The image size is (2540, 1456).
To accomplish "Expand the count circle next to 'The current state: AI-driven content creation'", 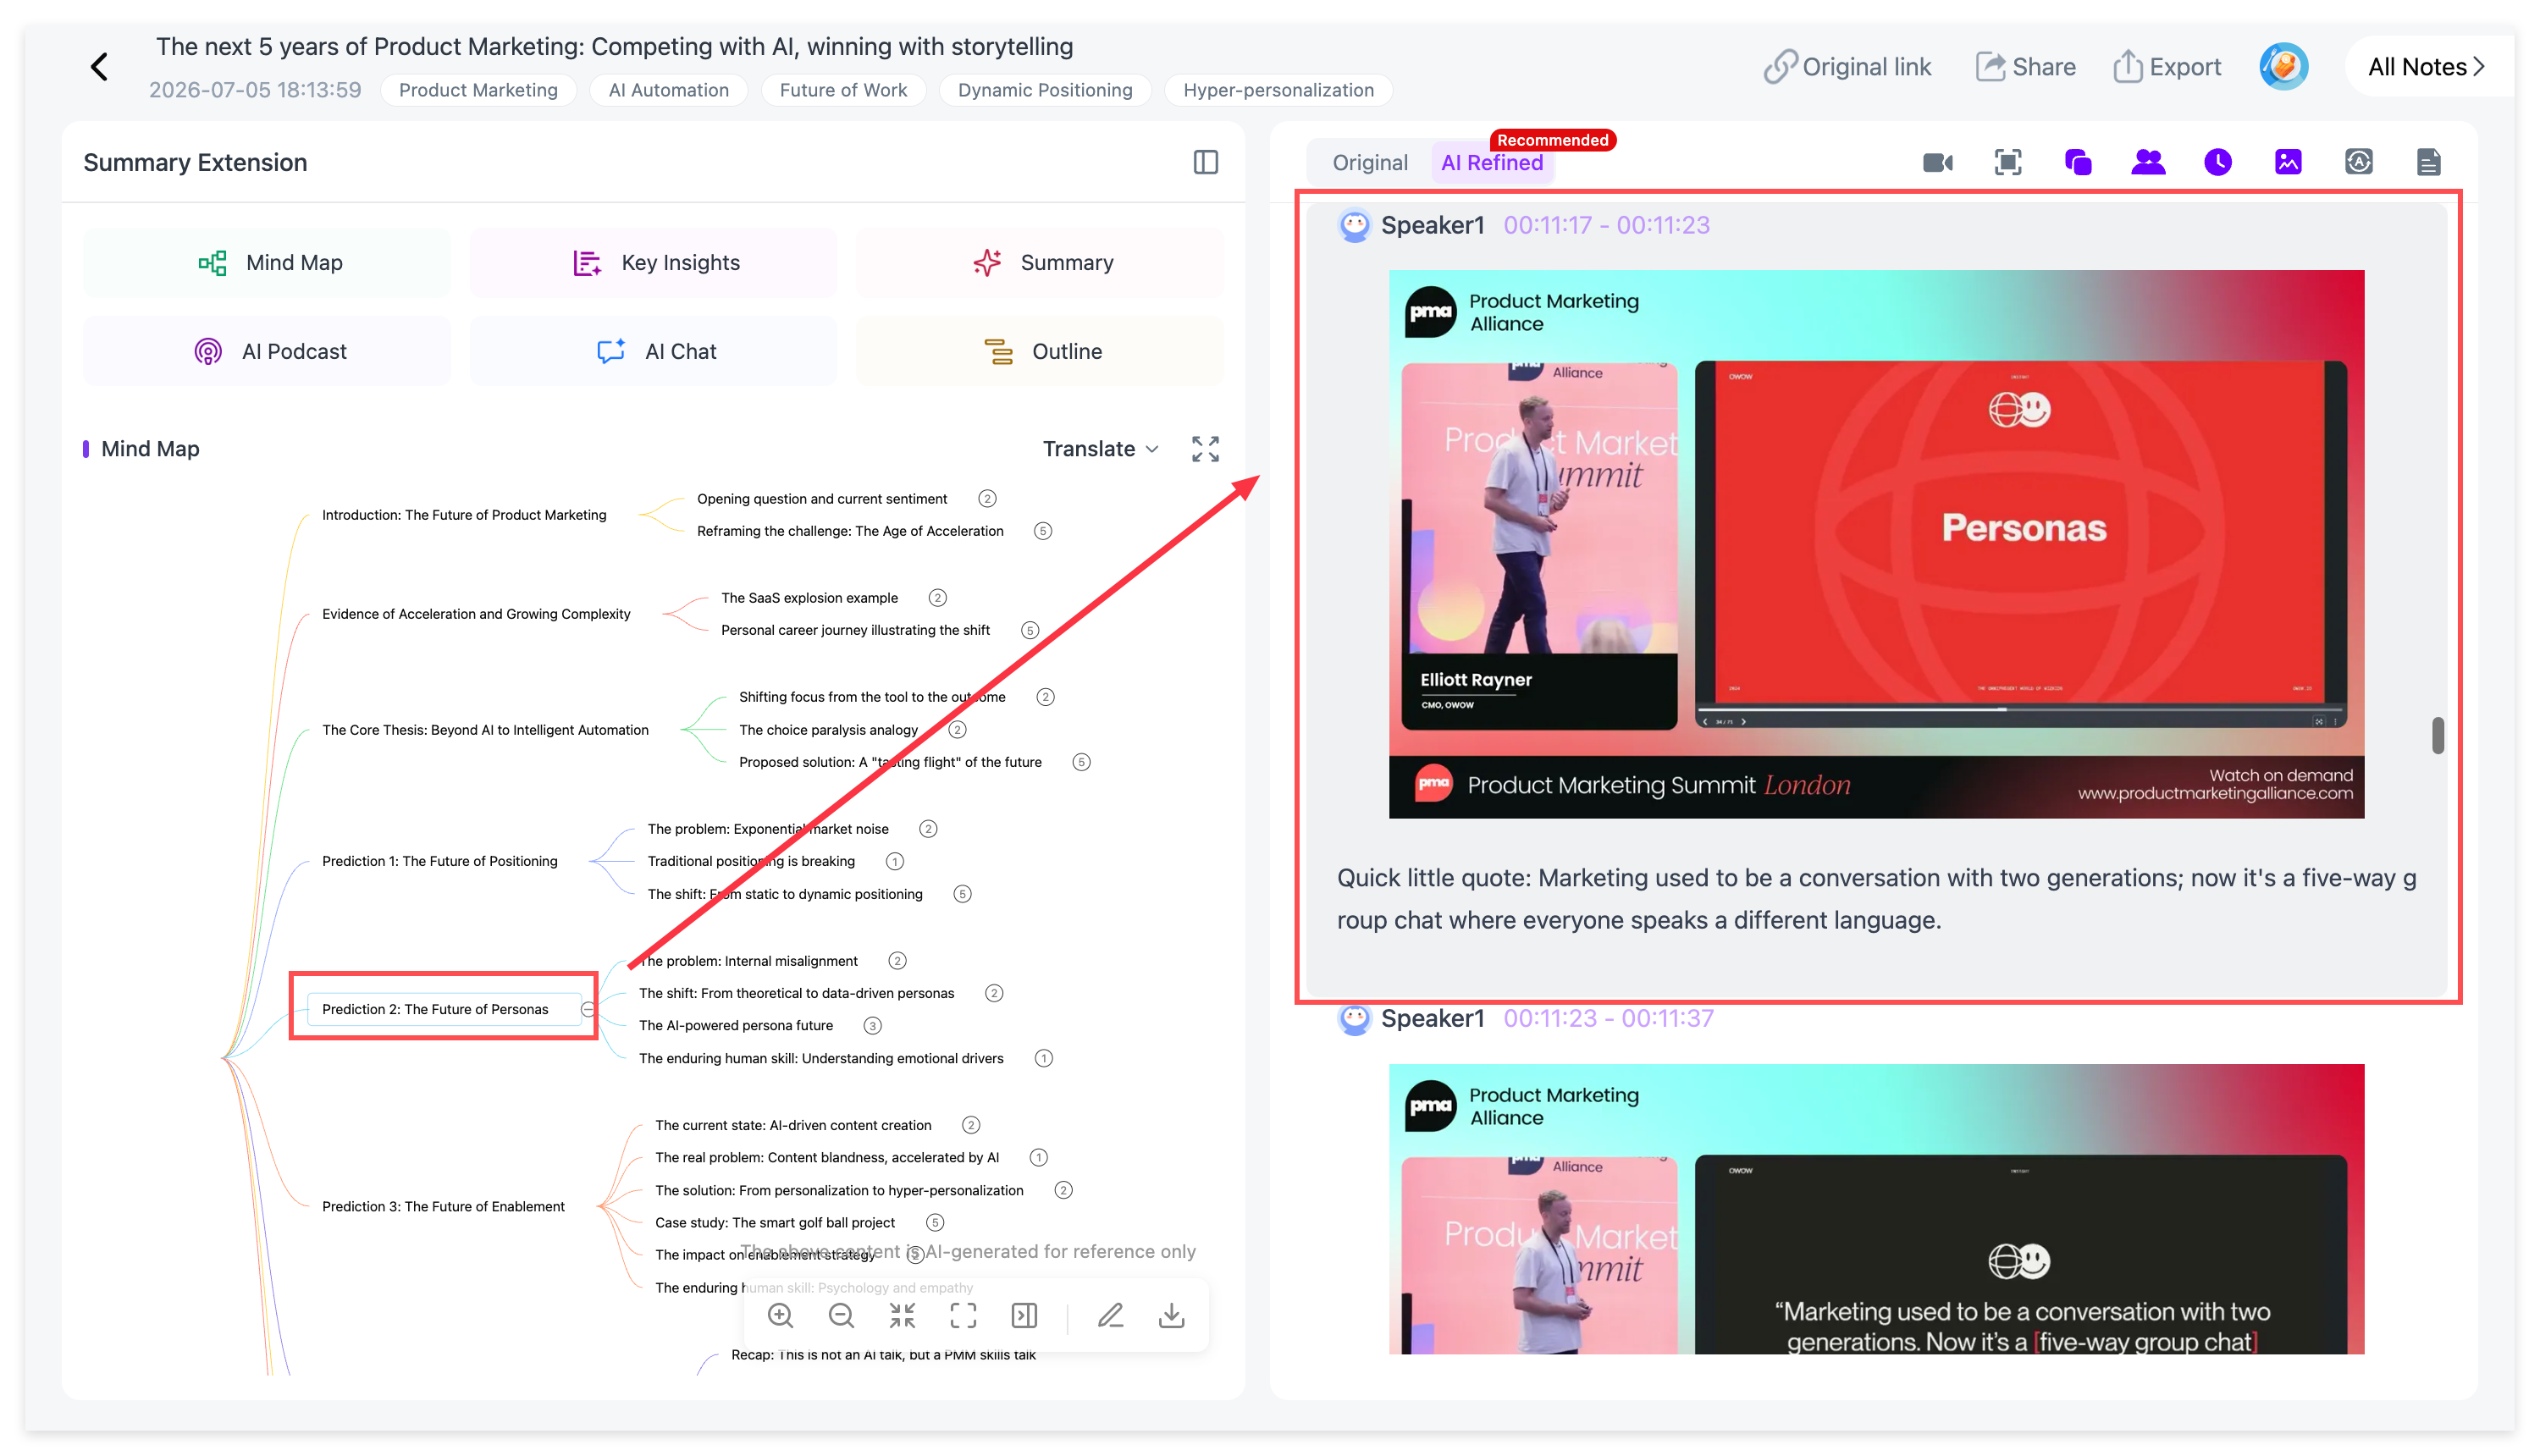I will coord(970,1126).
